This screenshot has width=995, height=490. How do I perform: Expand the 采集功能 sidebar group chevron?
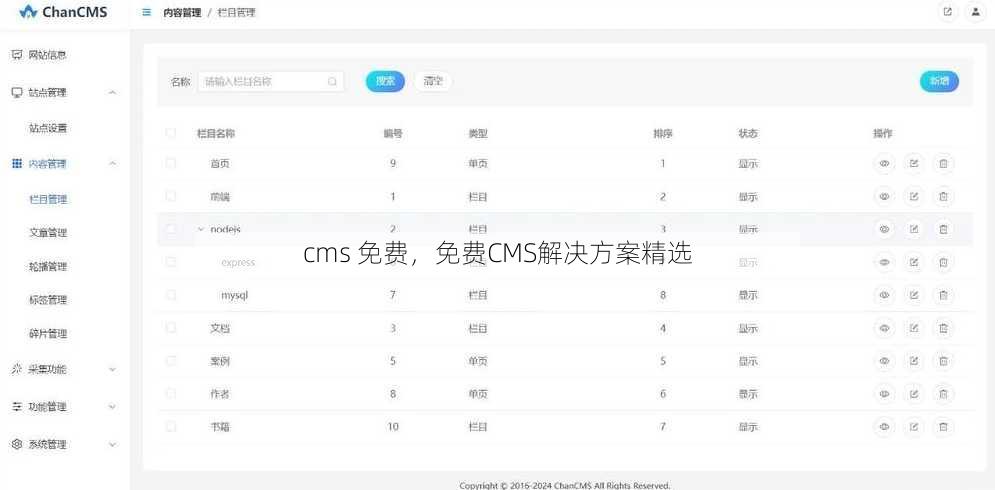112,369
